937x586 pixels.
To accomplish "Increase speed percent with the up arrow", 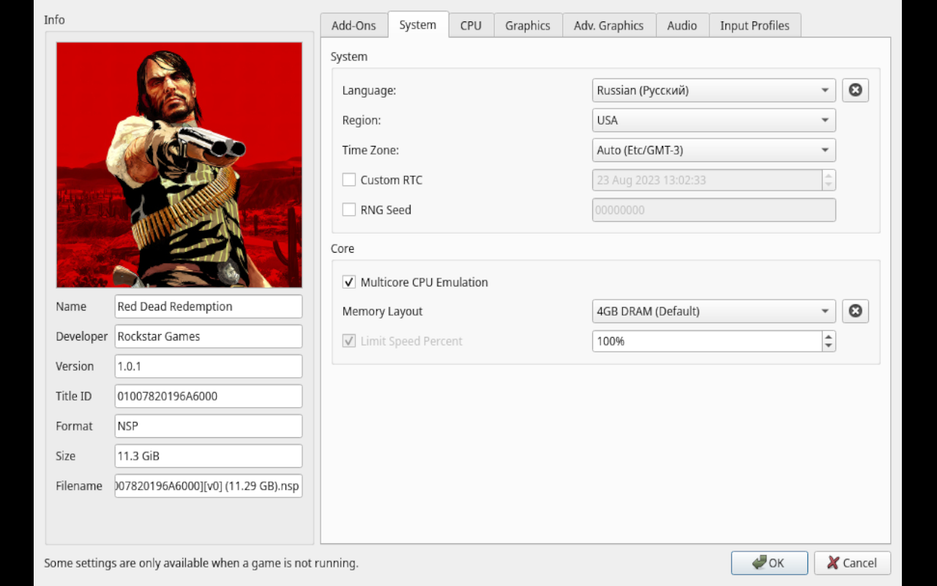I will click(828, 336).
